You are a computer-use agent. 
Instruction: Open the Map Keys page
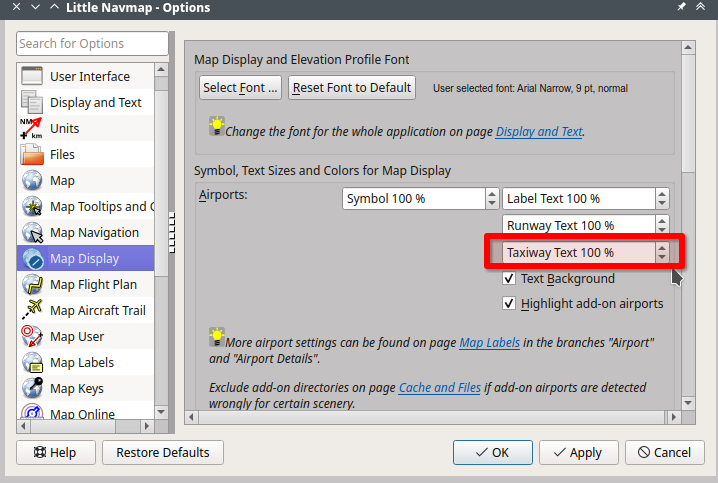pyautogui.click(x=87, y=389)
